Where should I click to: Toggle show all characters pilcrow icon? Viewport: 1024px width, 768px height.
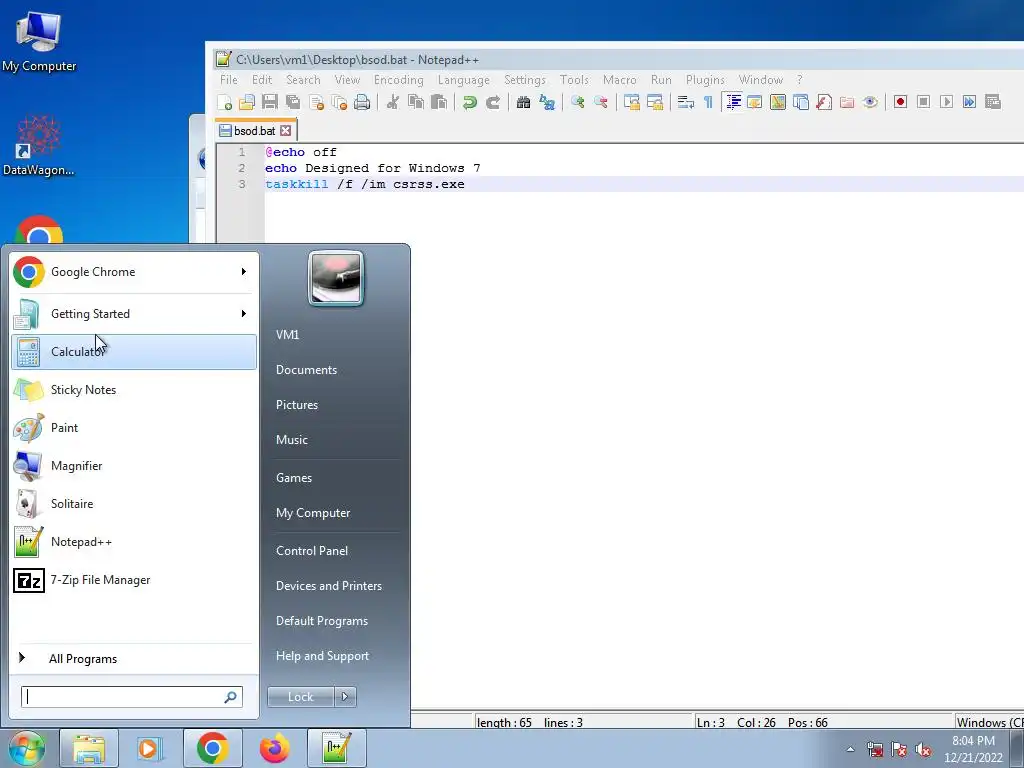[708, 102]
